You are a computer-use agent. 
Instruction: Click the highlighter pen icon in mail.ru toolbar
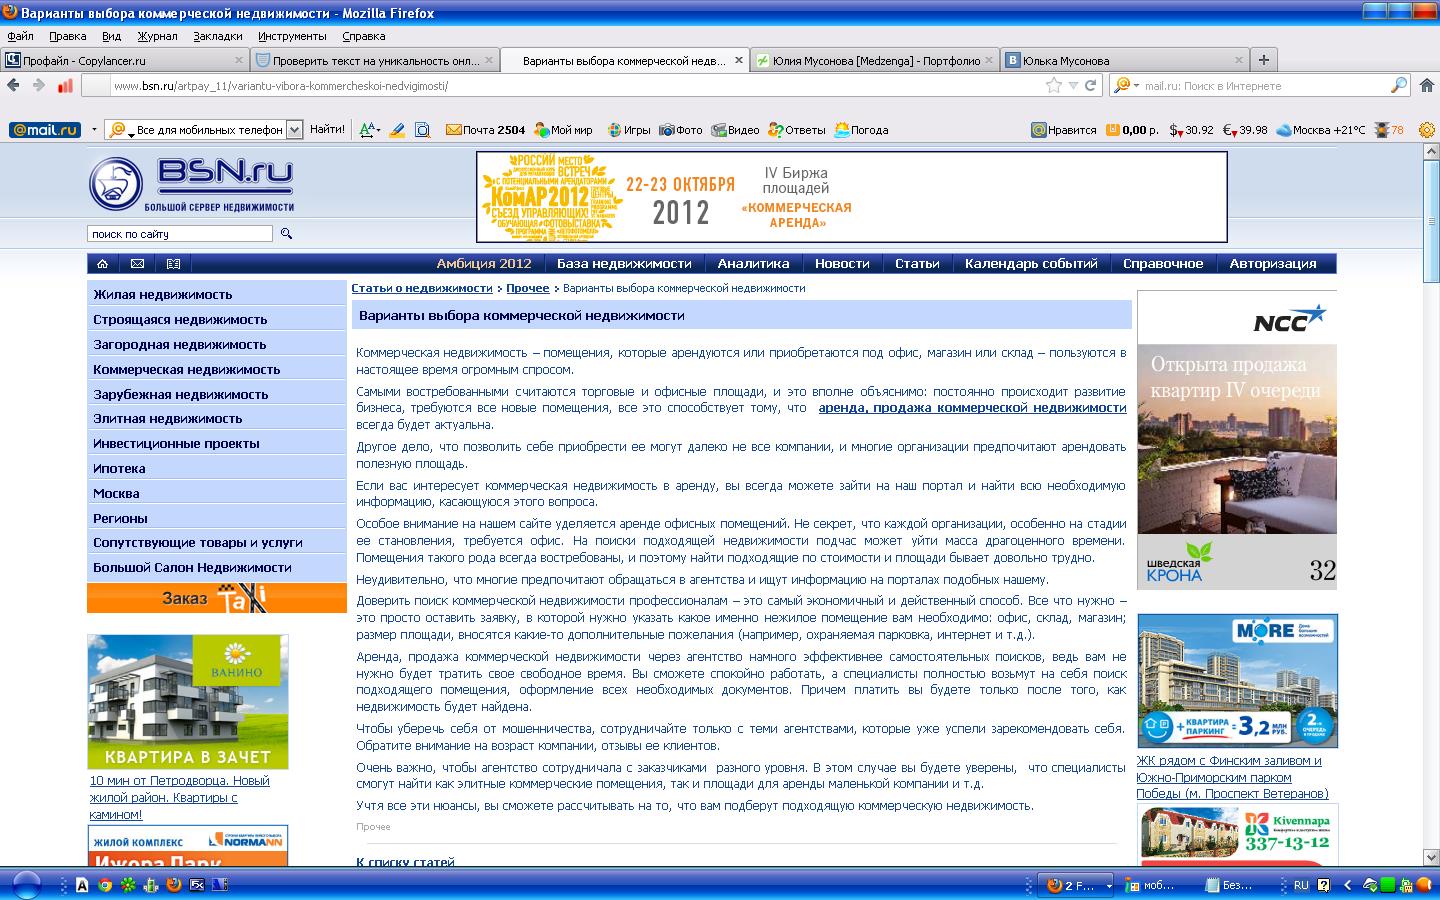tap(397, 130)
